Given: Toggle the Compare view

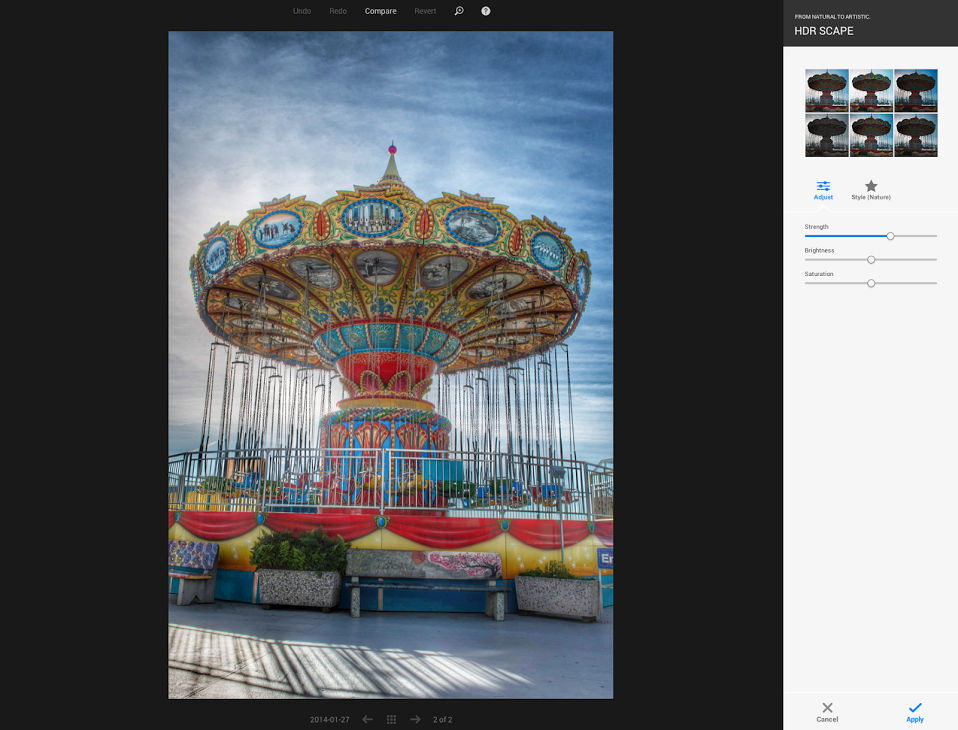Looking at the screenshot, I should tap(380, 11).
